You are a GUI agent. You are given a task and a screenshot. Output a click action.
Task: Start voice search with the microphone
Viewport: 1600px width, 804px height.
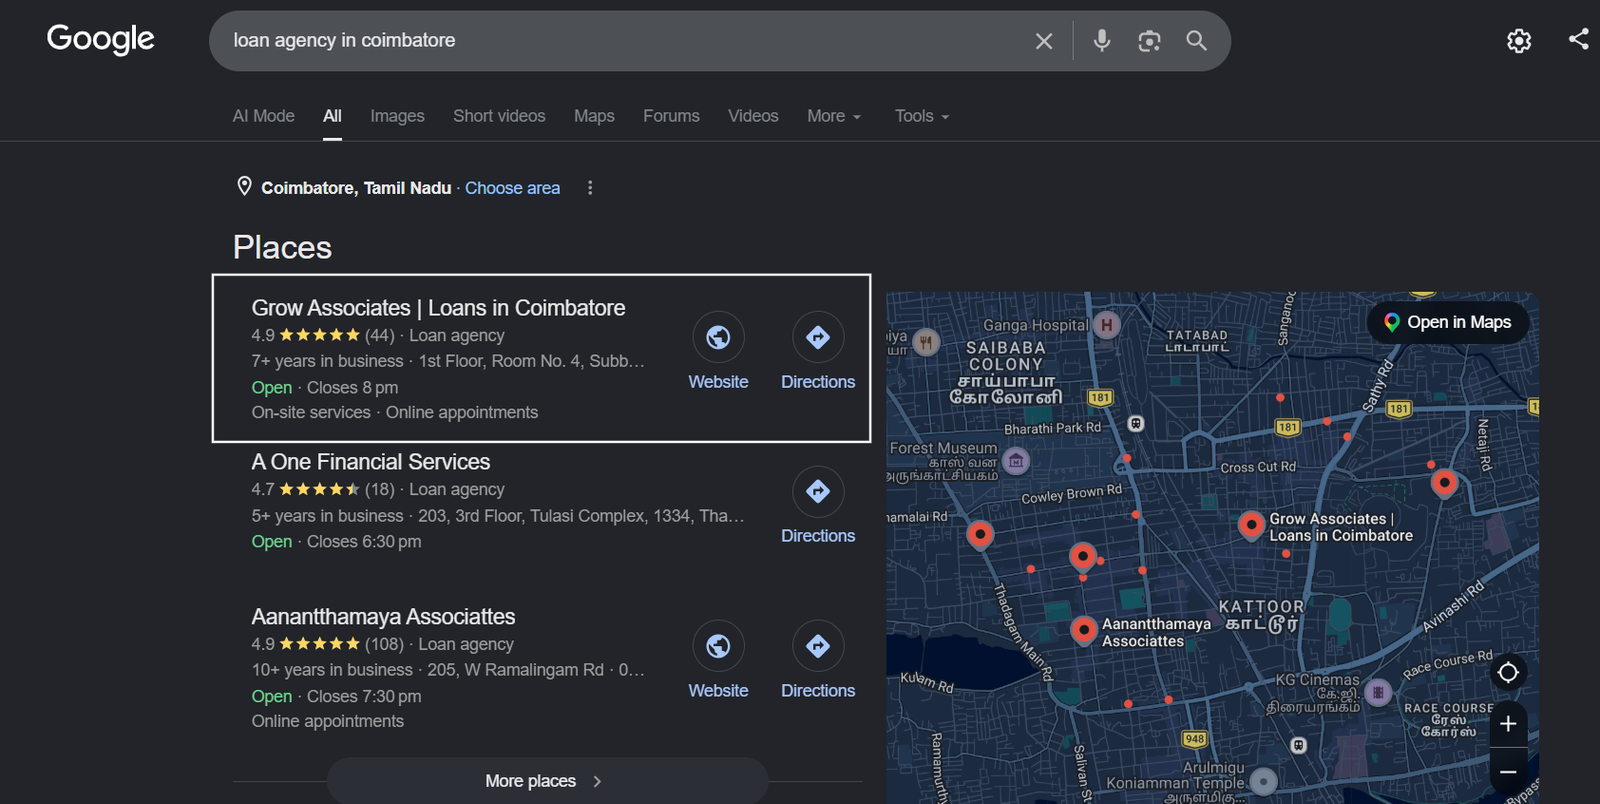1101,41
